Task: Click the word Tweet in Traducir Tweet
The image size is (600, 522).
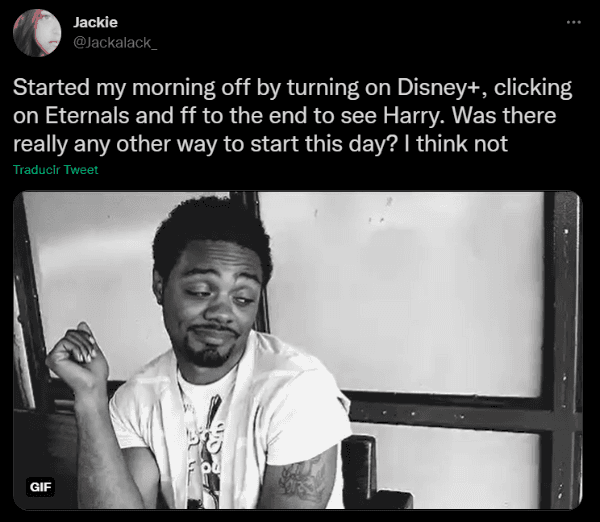Action: (x=81, y=170)
